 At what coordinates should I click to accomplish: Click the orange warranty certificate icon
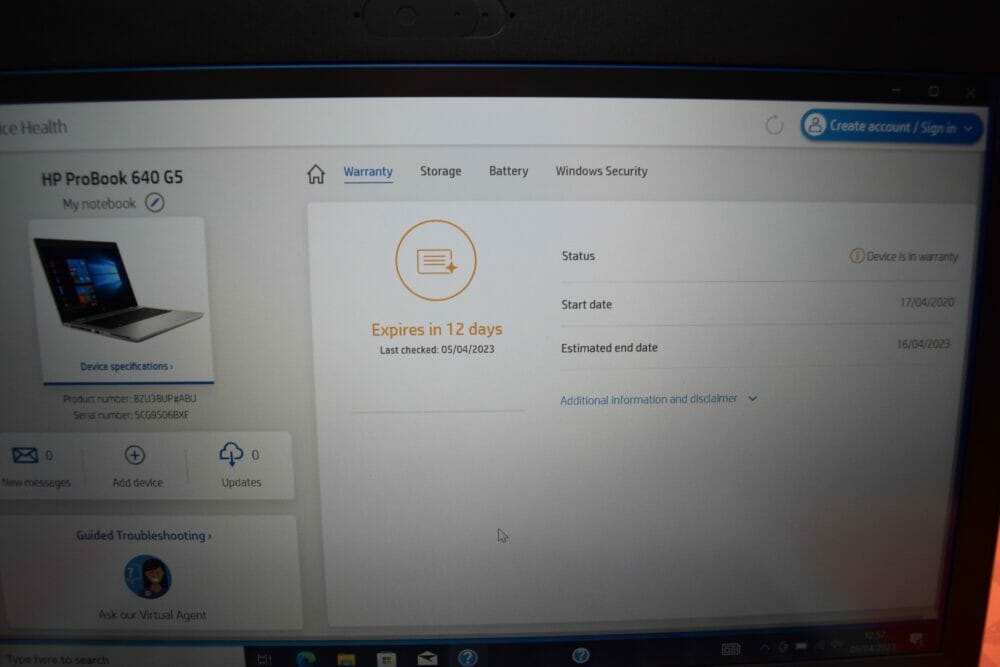tap(436, 261)
